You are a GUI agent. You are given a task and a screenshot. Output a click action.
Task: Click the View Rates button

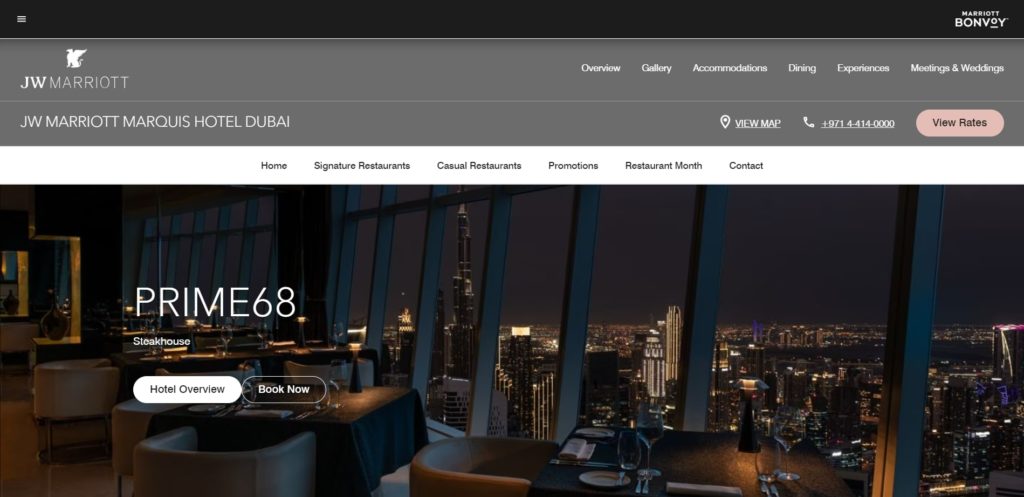point(959,123)
